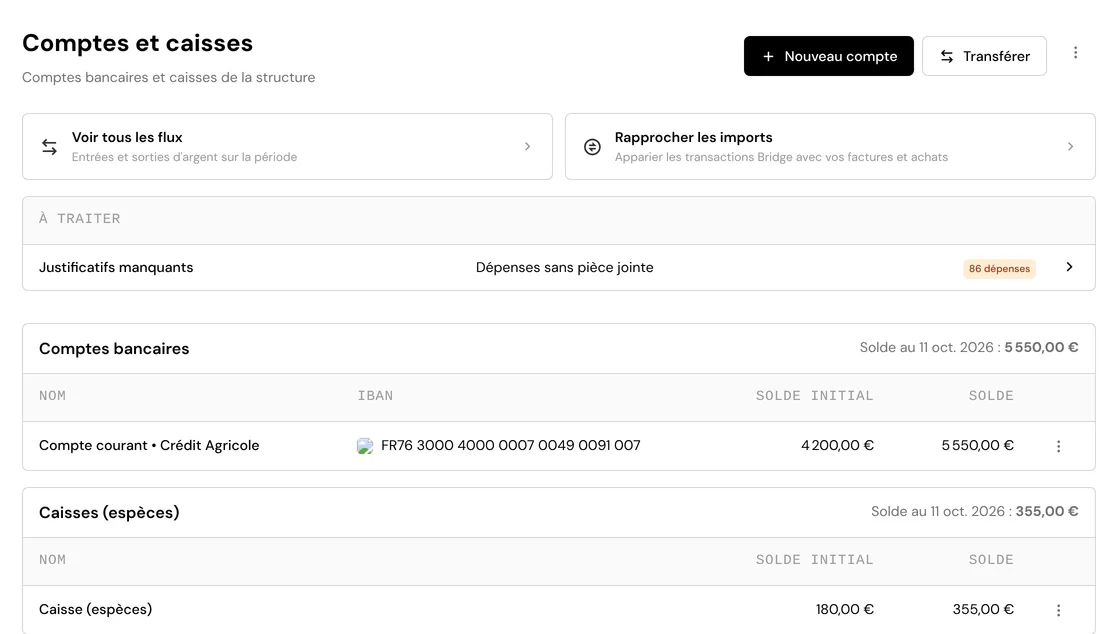The image size is (1120, 634).
Task: Click the 355,00 € balance in Caisse row
Action: (983, 610)
